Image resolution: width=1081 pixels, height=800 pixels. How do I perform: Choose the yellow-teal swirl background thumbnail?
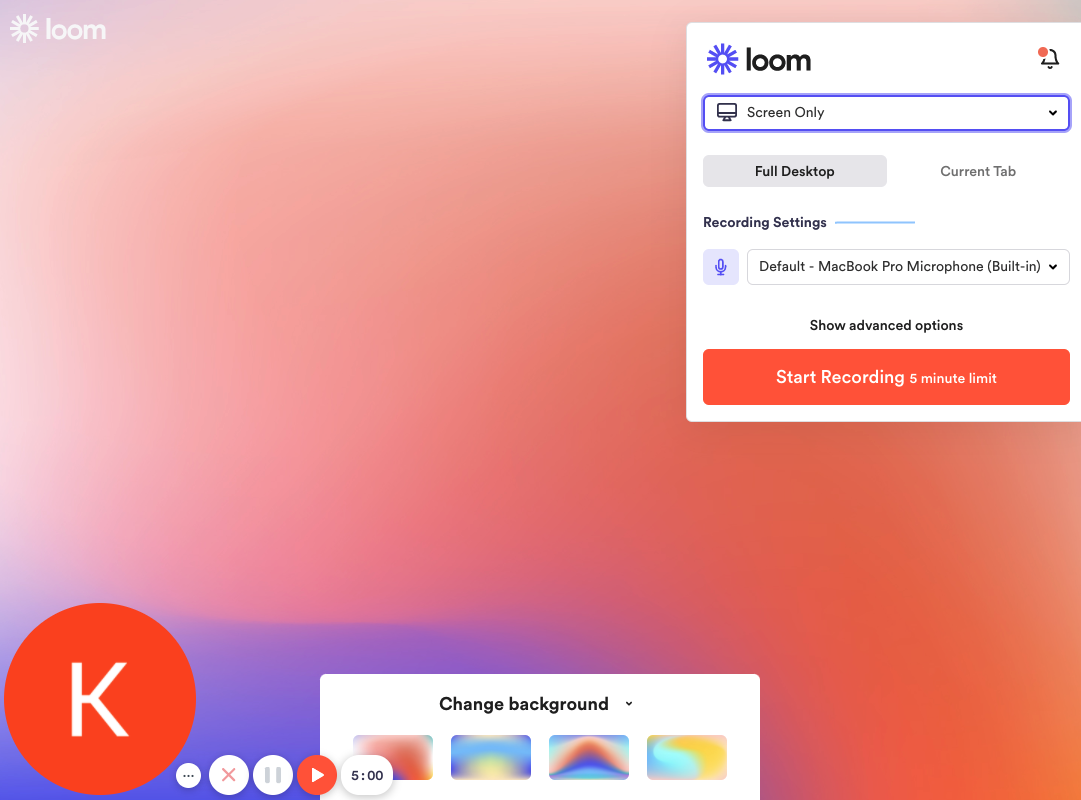tap(687, 757)
